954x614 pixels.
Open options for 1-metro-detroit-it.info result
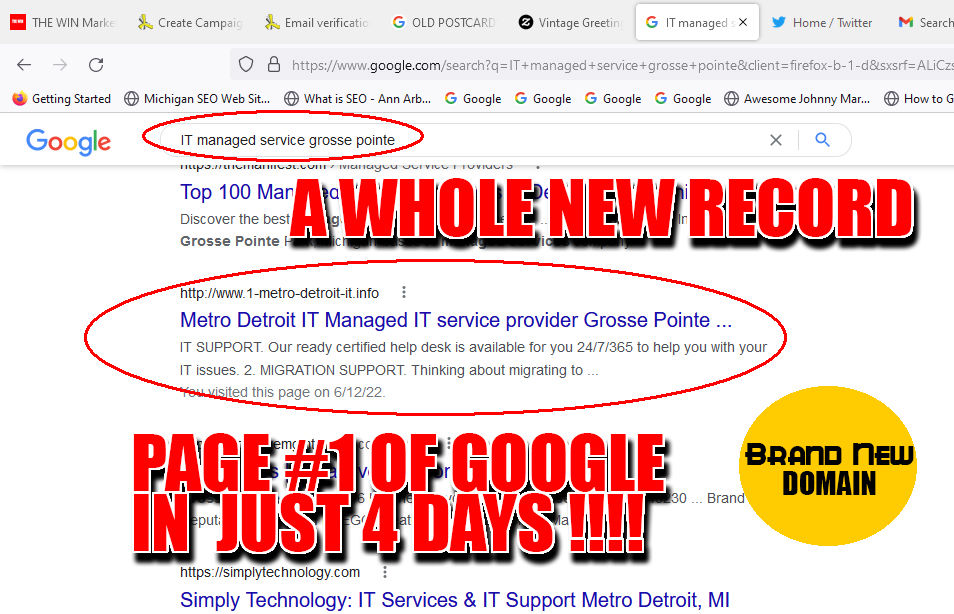pos(403,293)
